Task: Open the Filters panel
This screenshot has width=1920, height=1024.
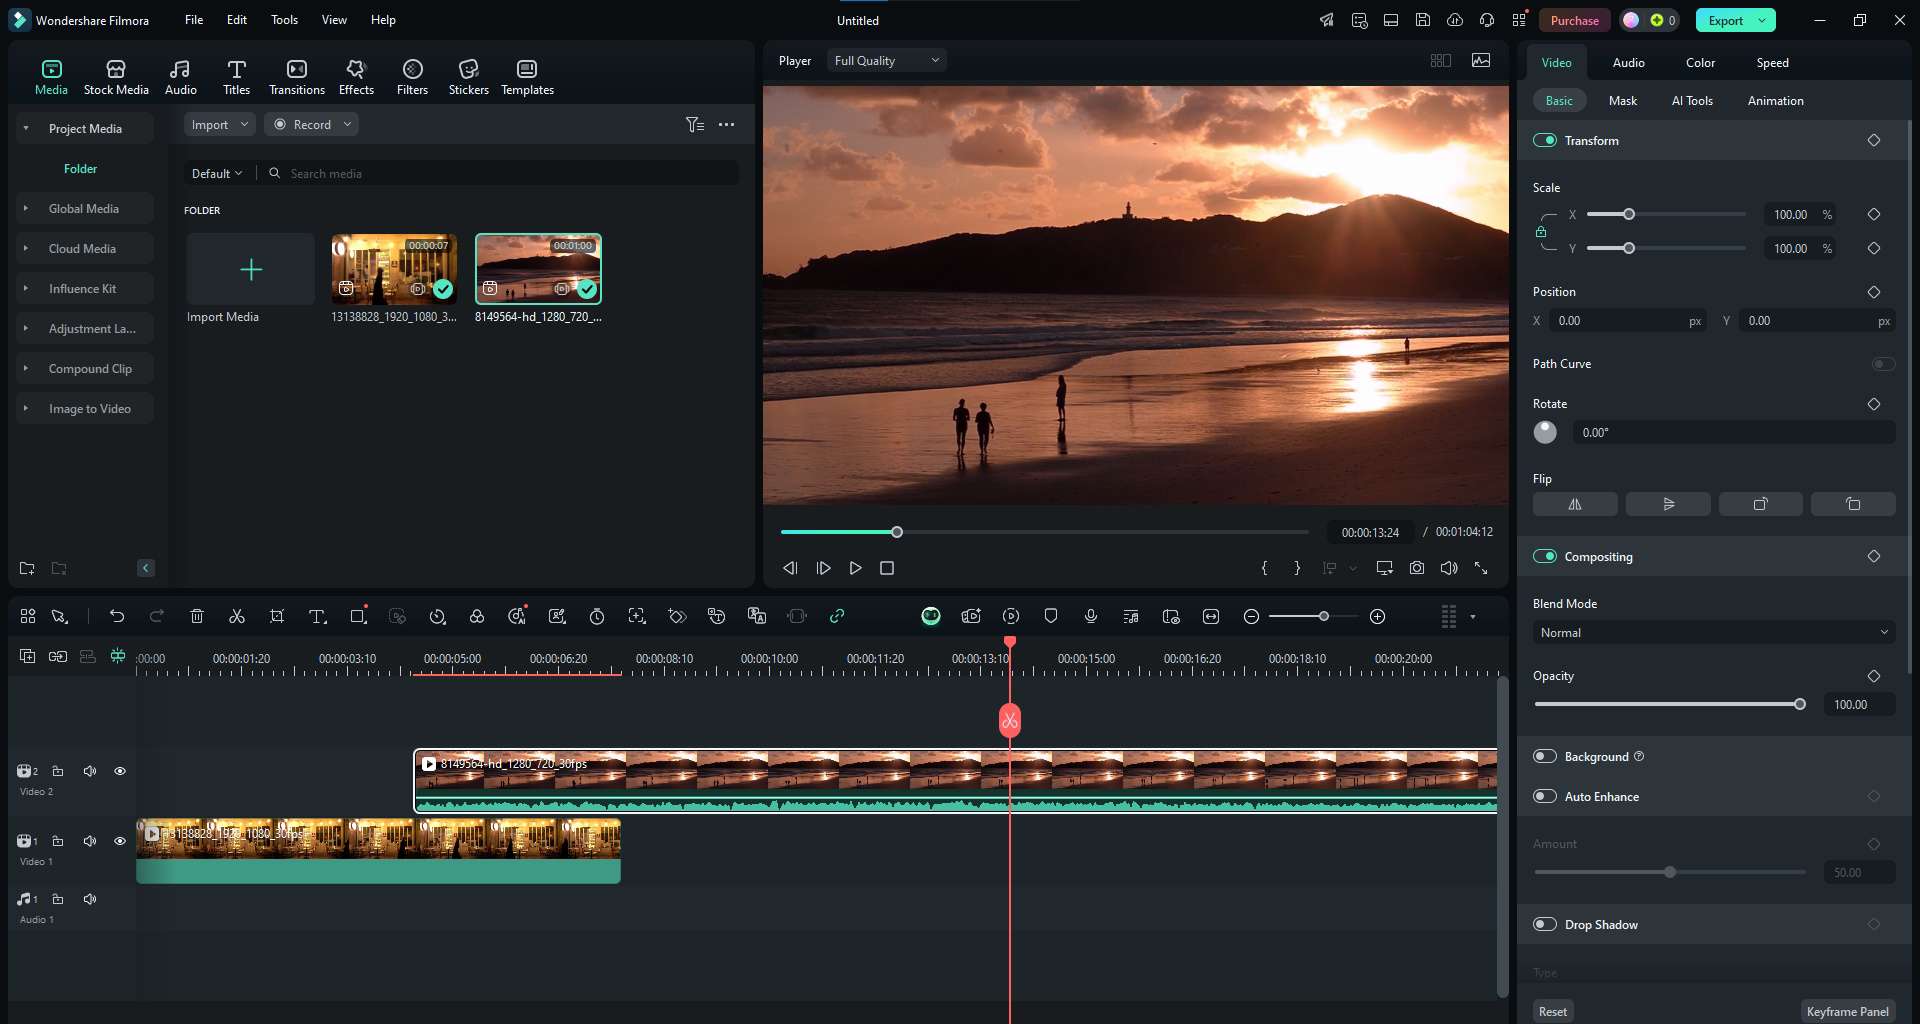Action: (x=412, y=77)
